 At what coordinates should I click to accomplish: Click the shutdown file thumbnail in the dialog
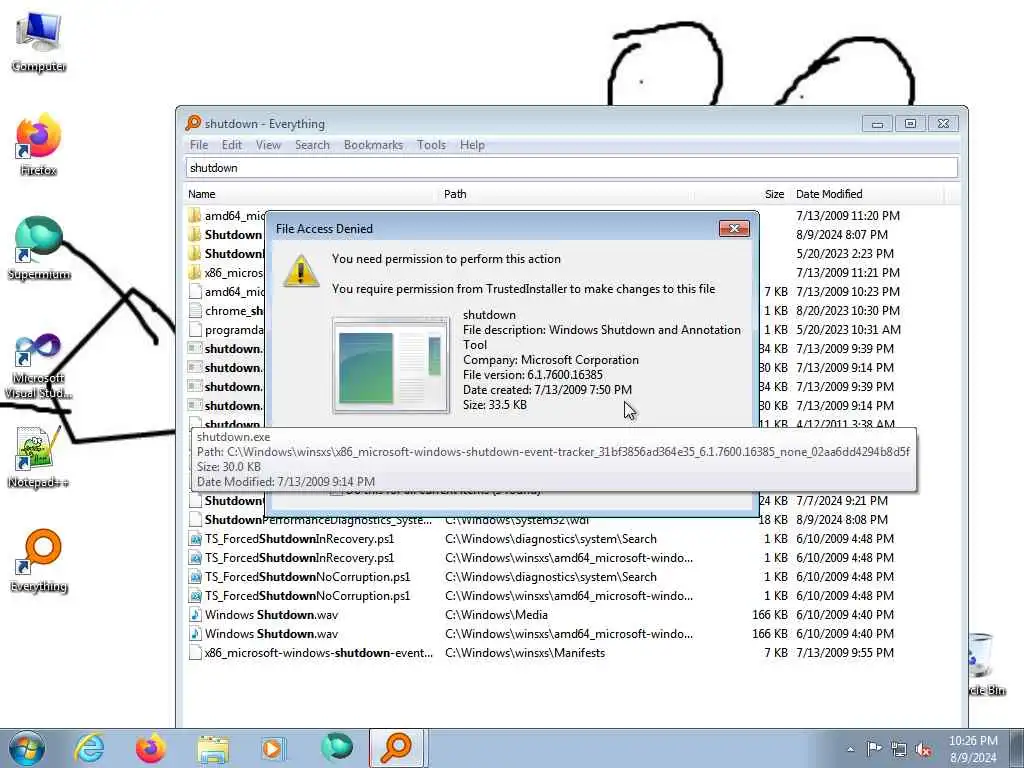[x=391, y=364]
